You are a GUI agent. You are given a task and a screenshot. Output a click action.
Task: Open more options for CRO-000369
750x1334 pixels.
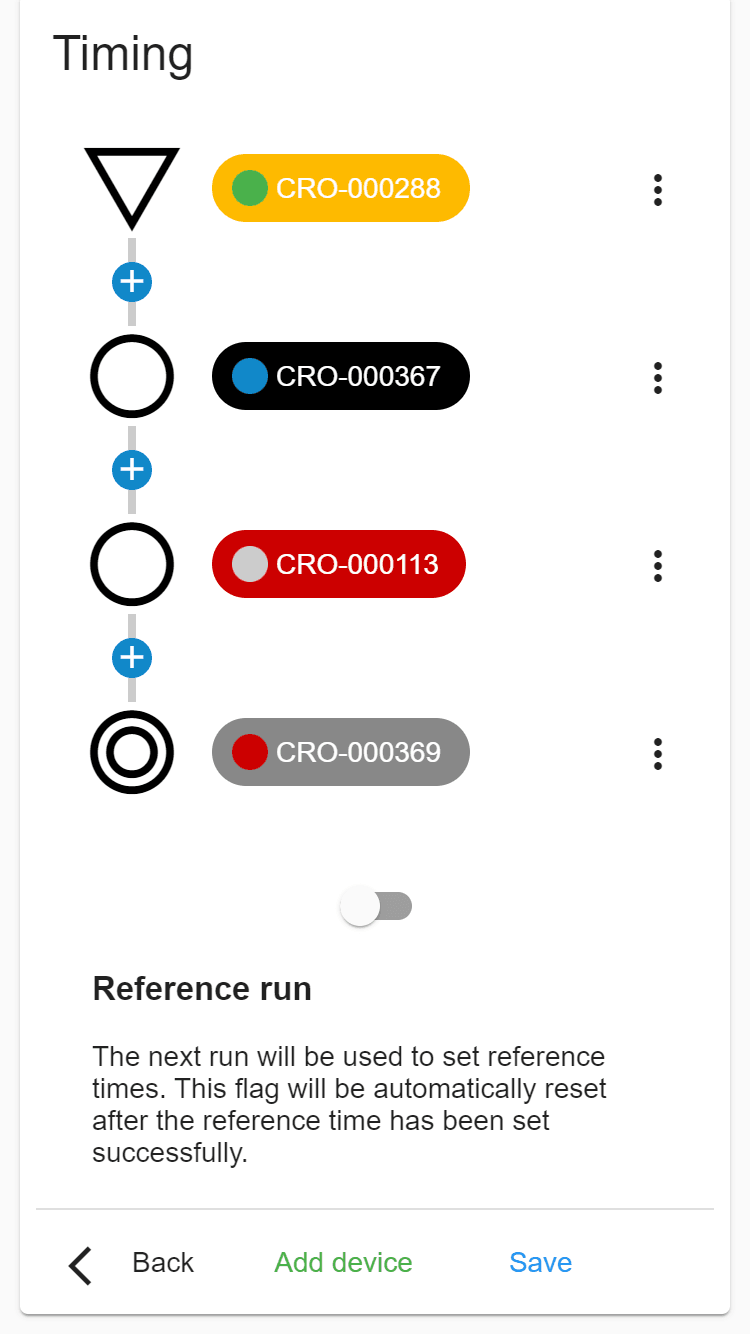tap(657, 753)
